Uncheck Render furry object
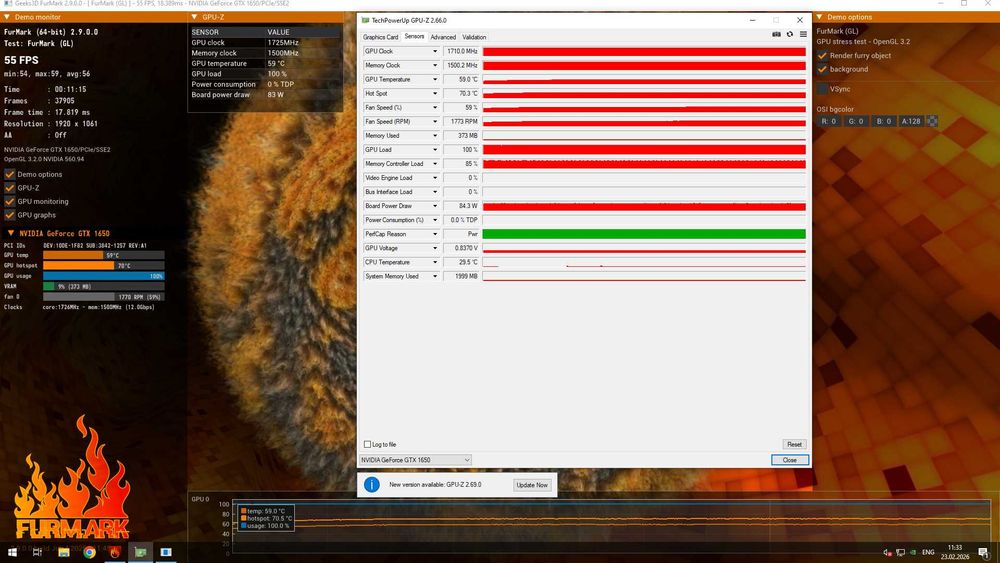The height and width of the screenshot is (563, 1000). click(x=822, y=55)
